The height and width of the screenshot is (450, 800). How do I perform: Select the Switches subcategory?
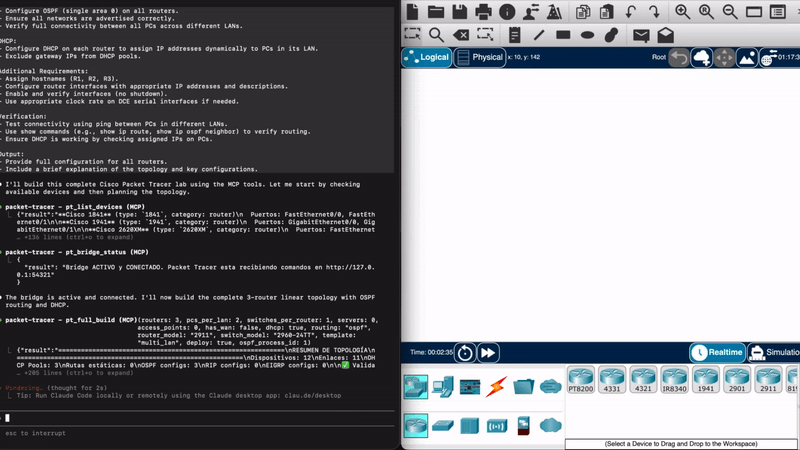(443, 426)
